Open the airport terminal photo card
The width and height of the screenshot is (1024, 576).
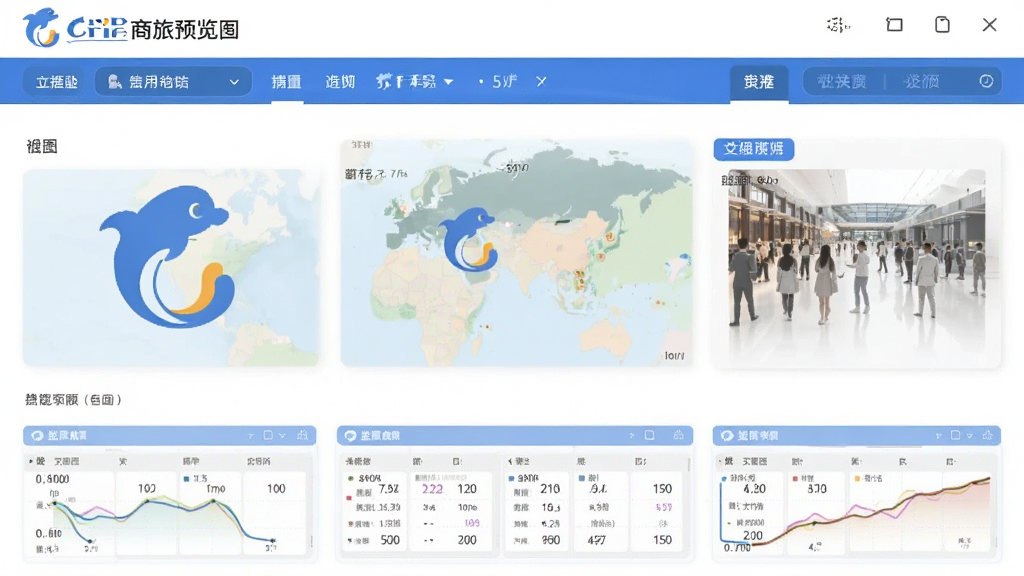pyautogui.click(x=856, y=253)
